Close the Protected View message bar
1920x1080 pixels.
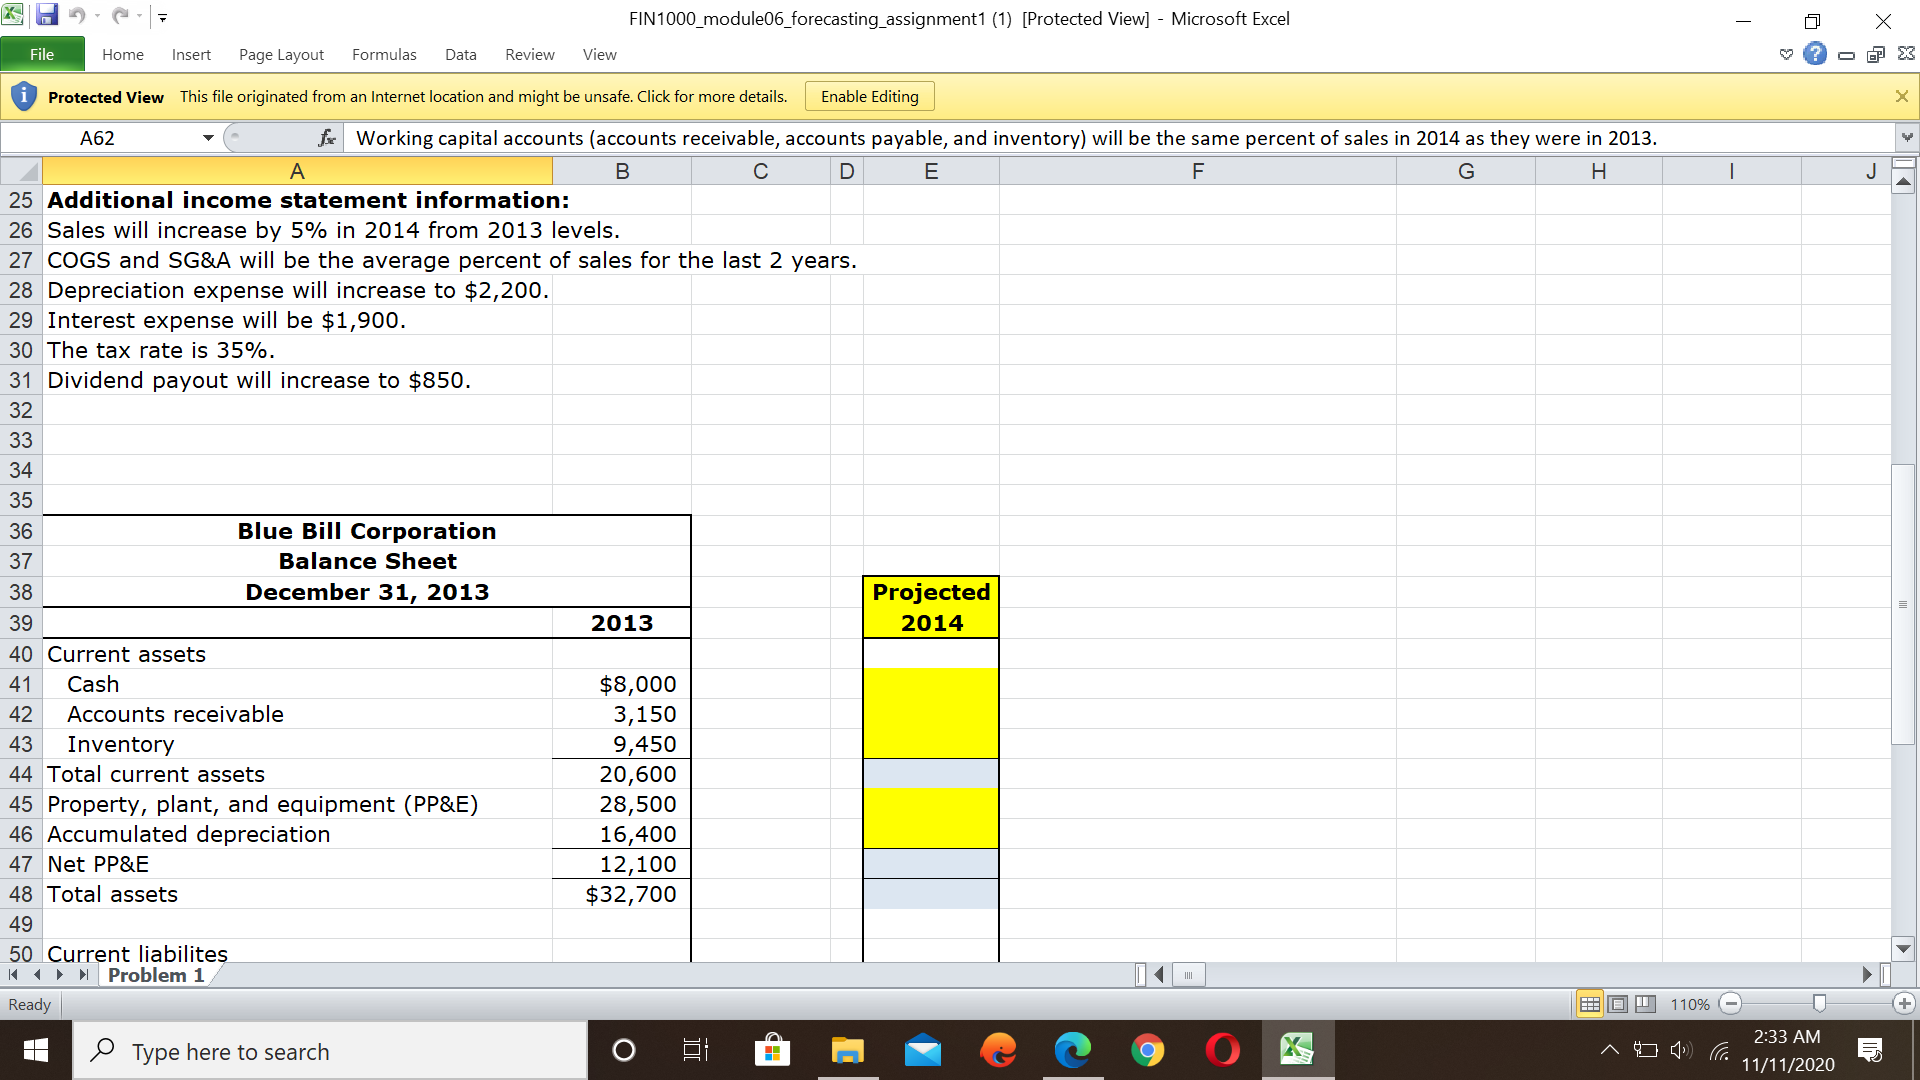point(1902,96)
